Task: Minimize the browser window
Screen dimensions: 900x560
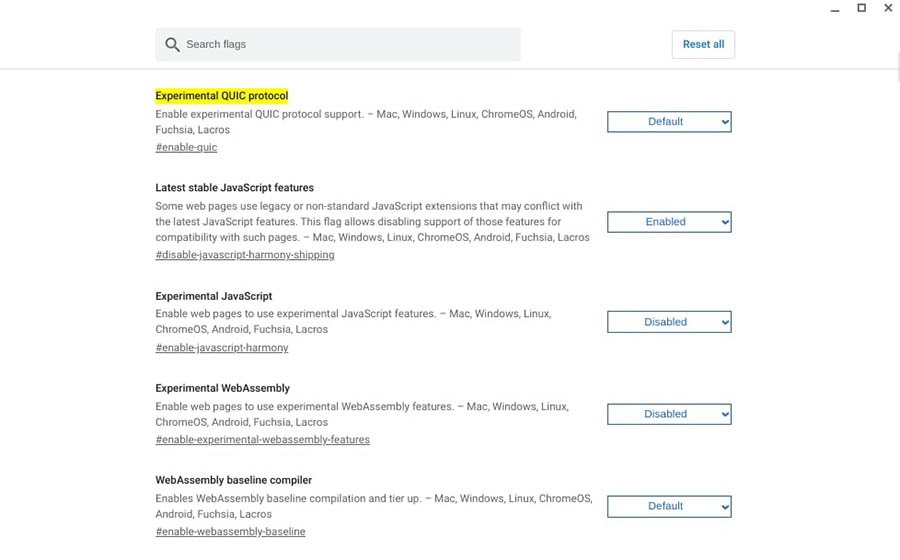Action: (835, 9)
